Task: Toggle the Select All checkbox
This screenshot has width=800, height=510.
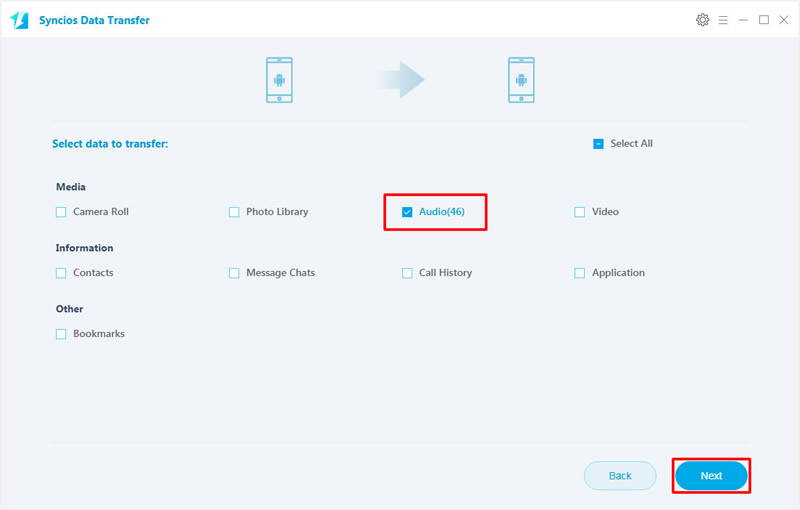Action: tap(598, 144)
